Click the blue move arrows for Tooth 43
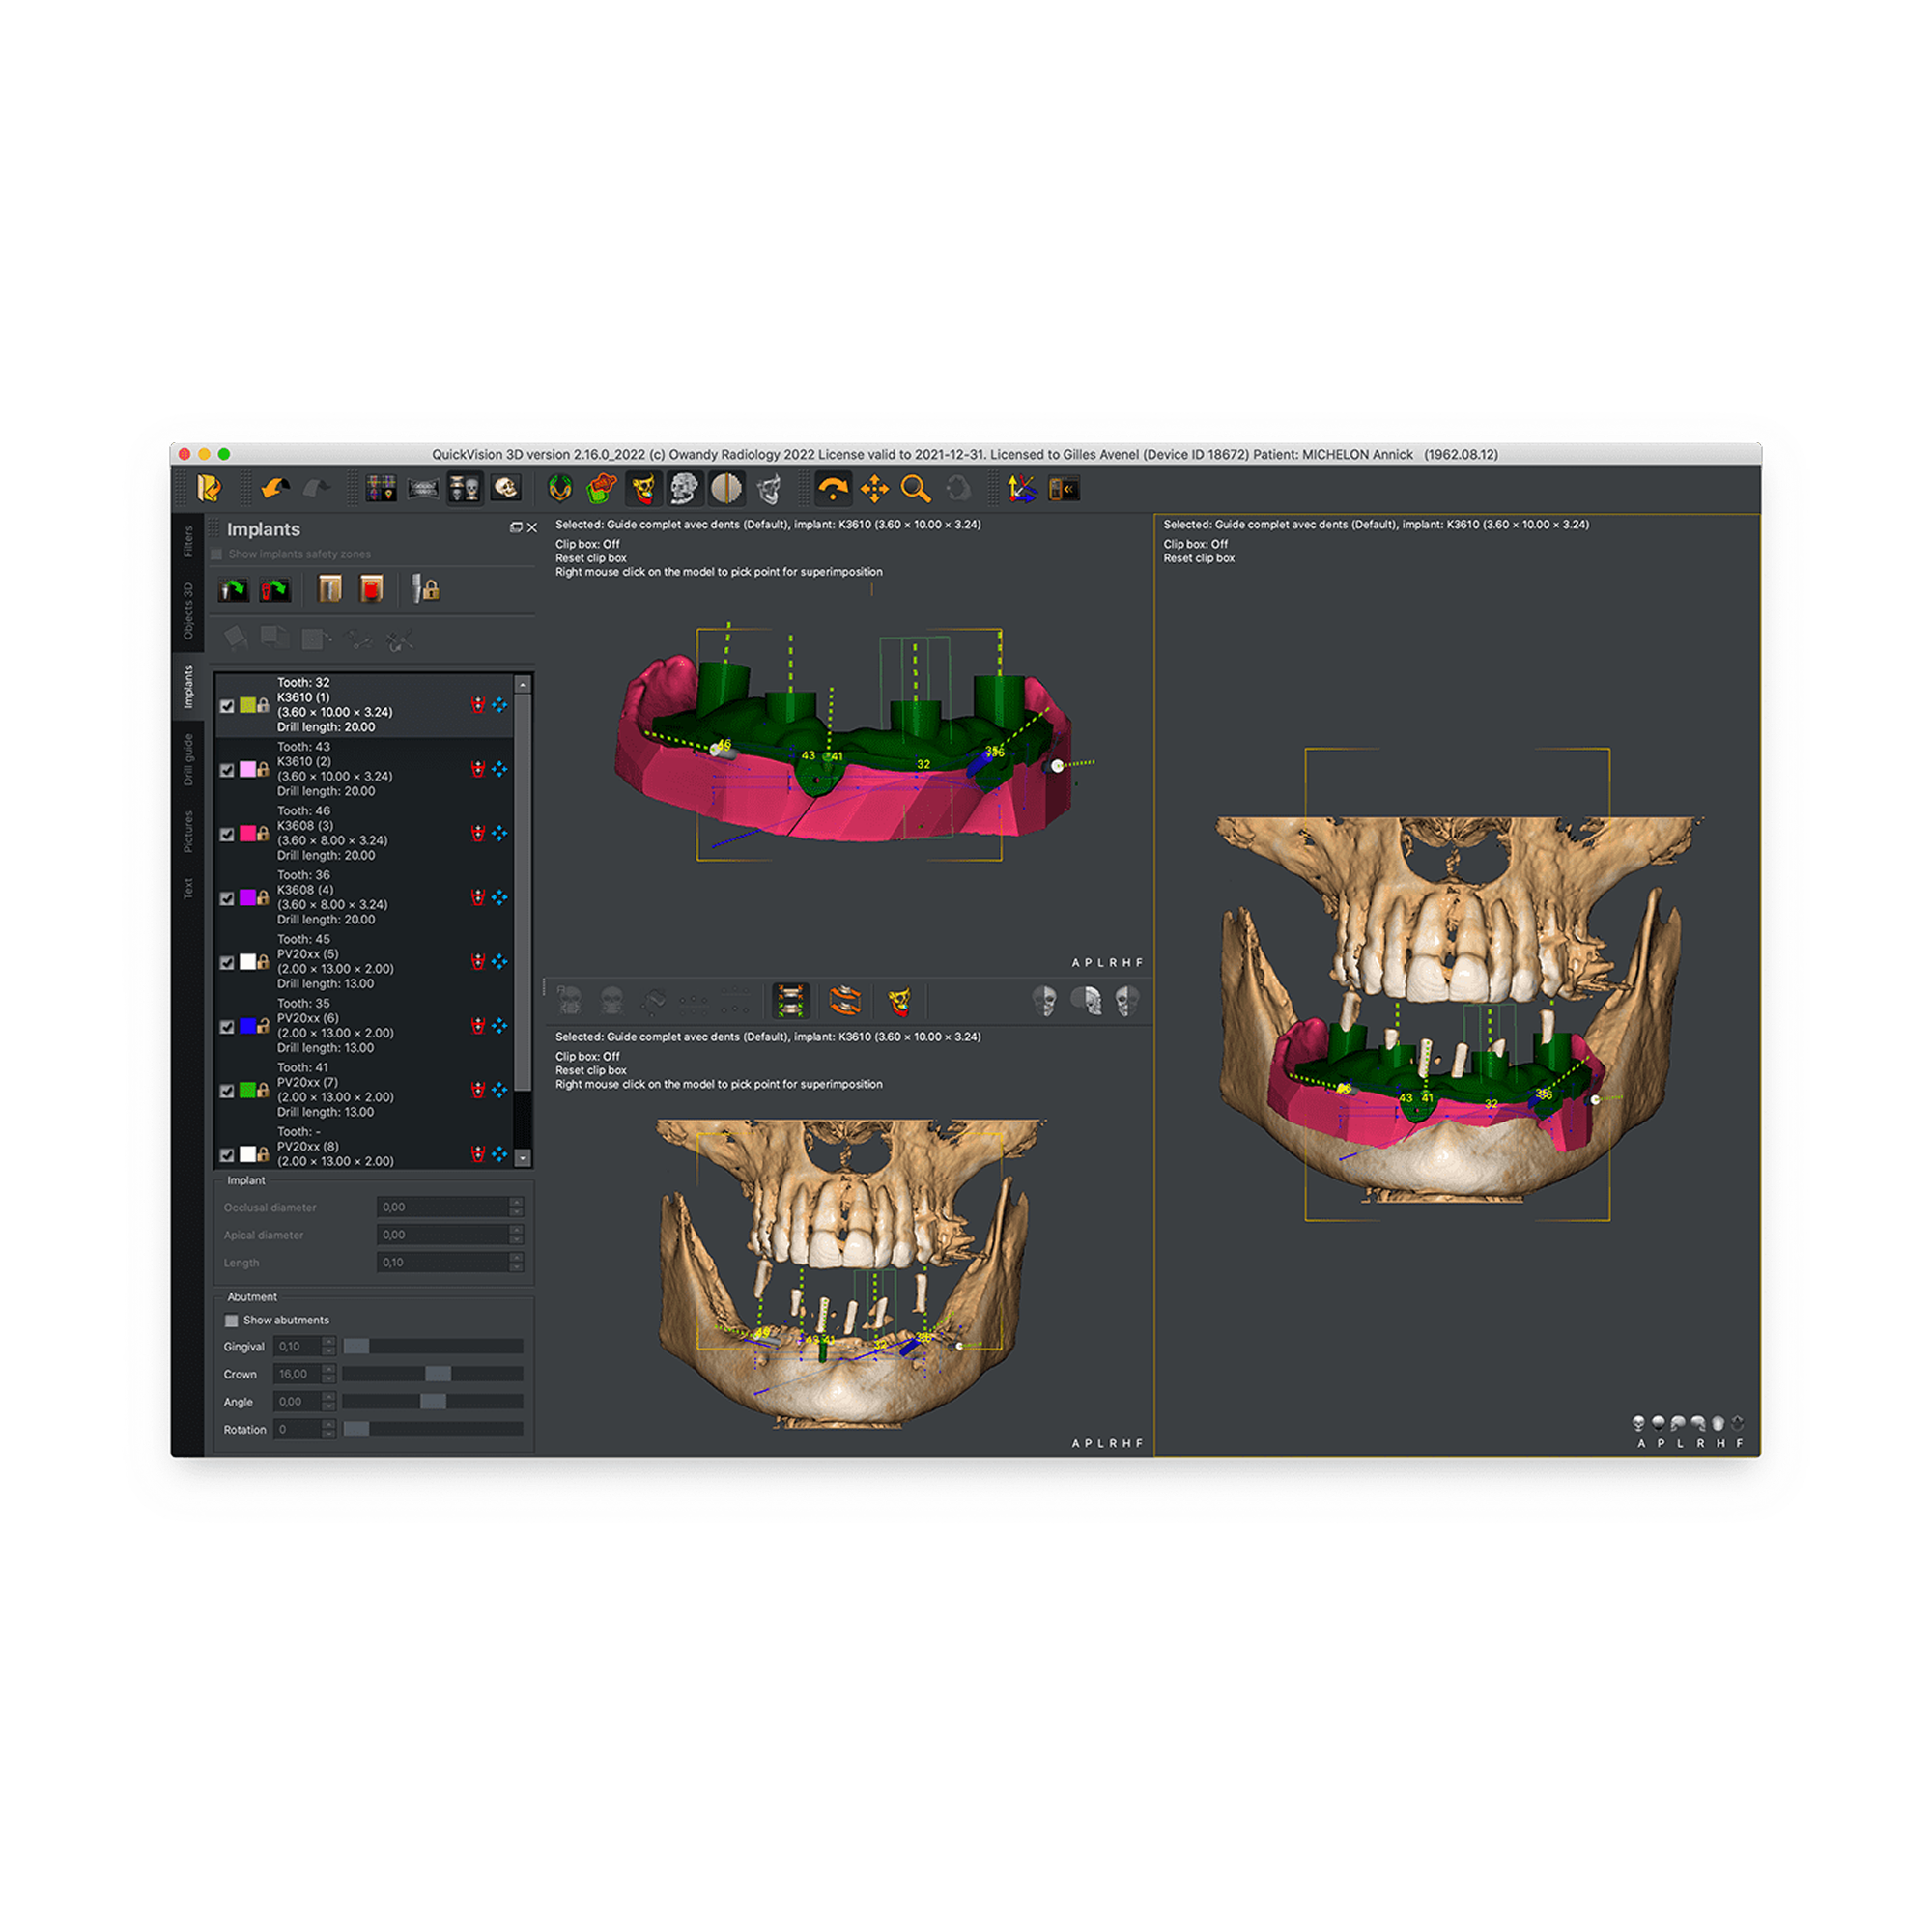 [x=499, y=769]
